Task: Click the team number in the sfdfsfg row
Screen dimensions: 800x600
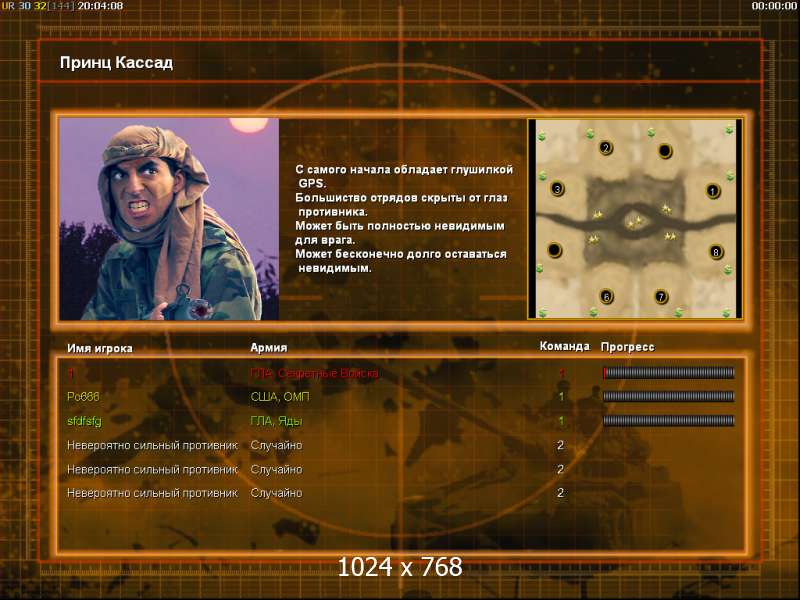Action: pyautogui.click(x=561, y=420)
